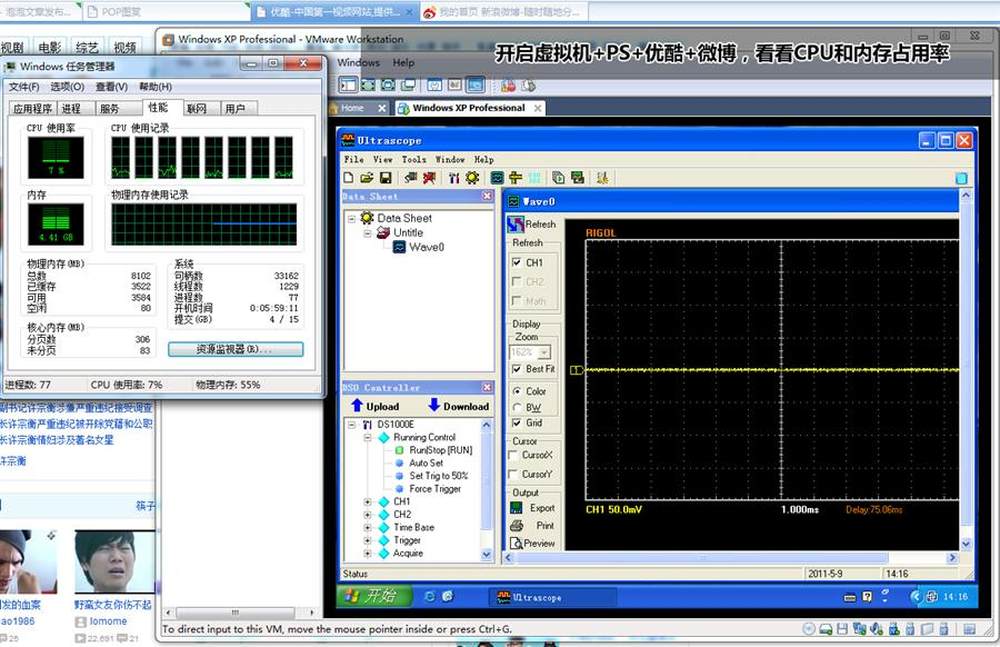This screenshot has height=647, width=1000.
Task: Select the Color radio button
Action: (x=517, y=391)
